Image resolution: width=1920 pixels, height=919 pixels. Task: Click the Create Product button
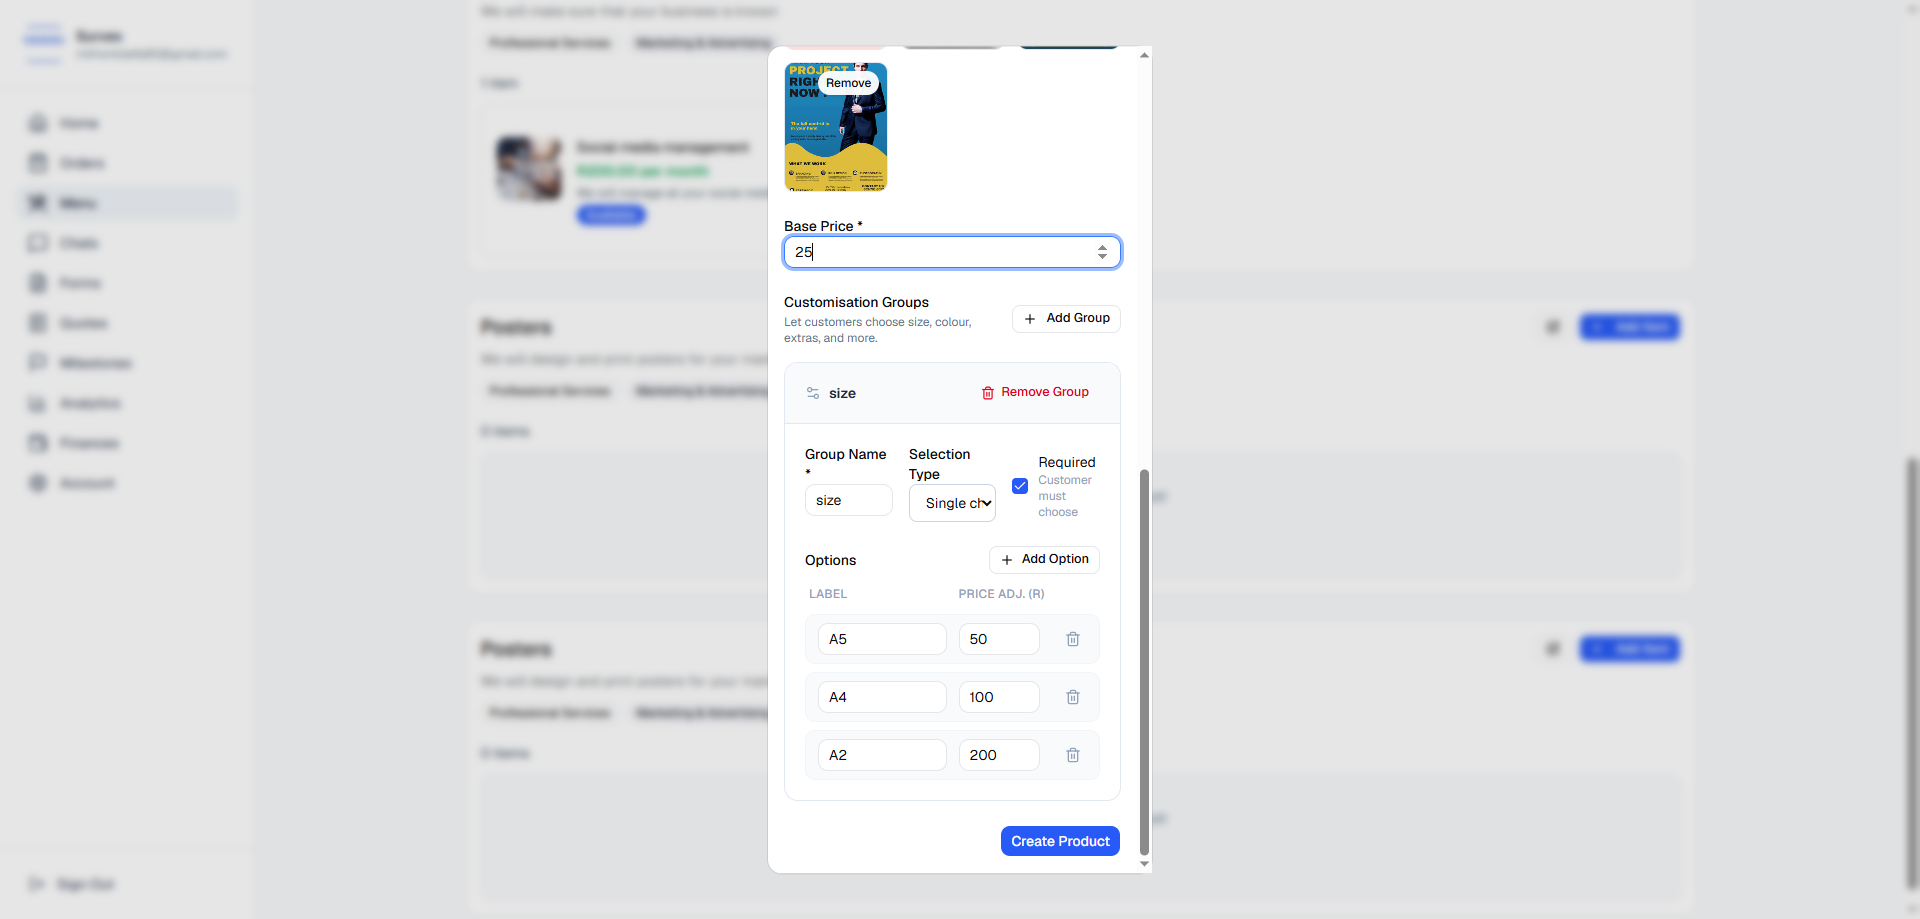point(1060,841)
